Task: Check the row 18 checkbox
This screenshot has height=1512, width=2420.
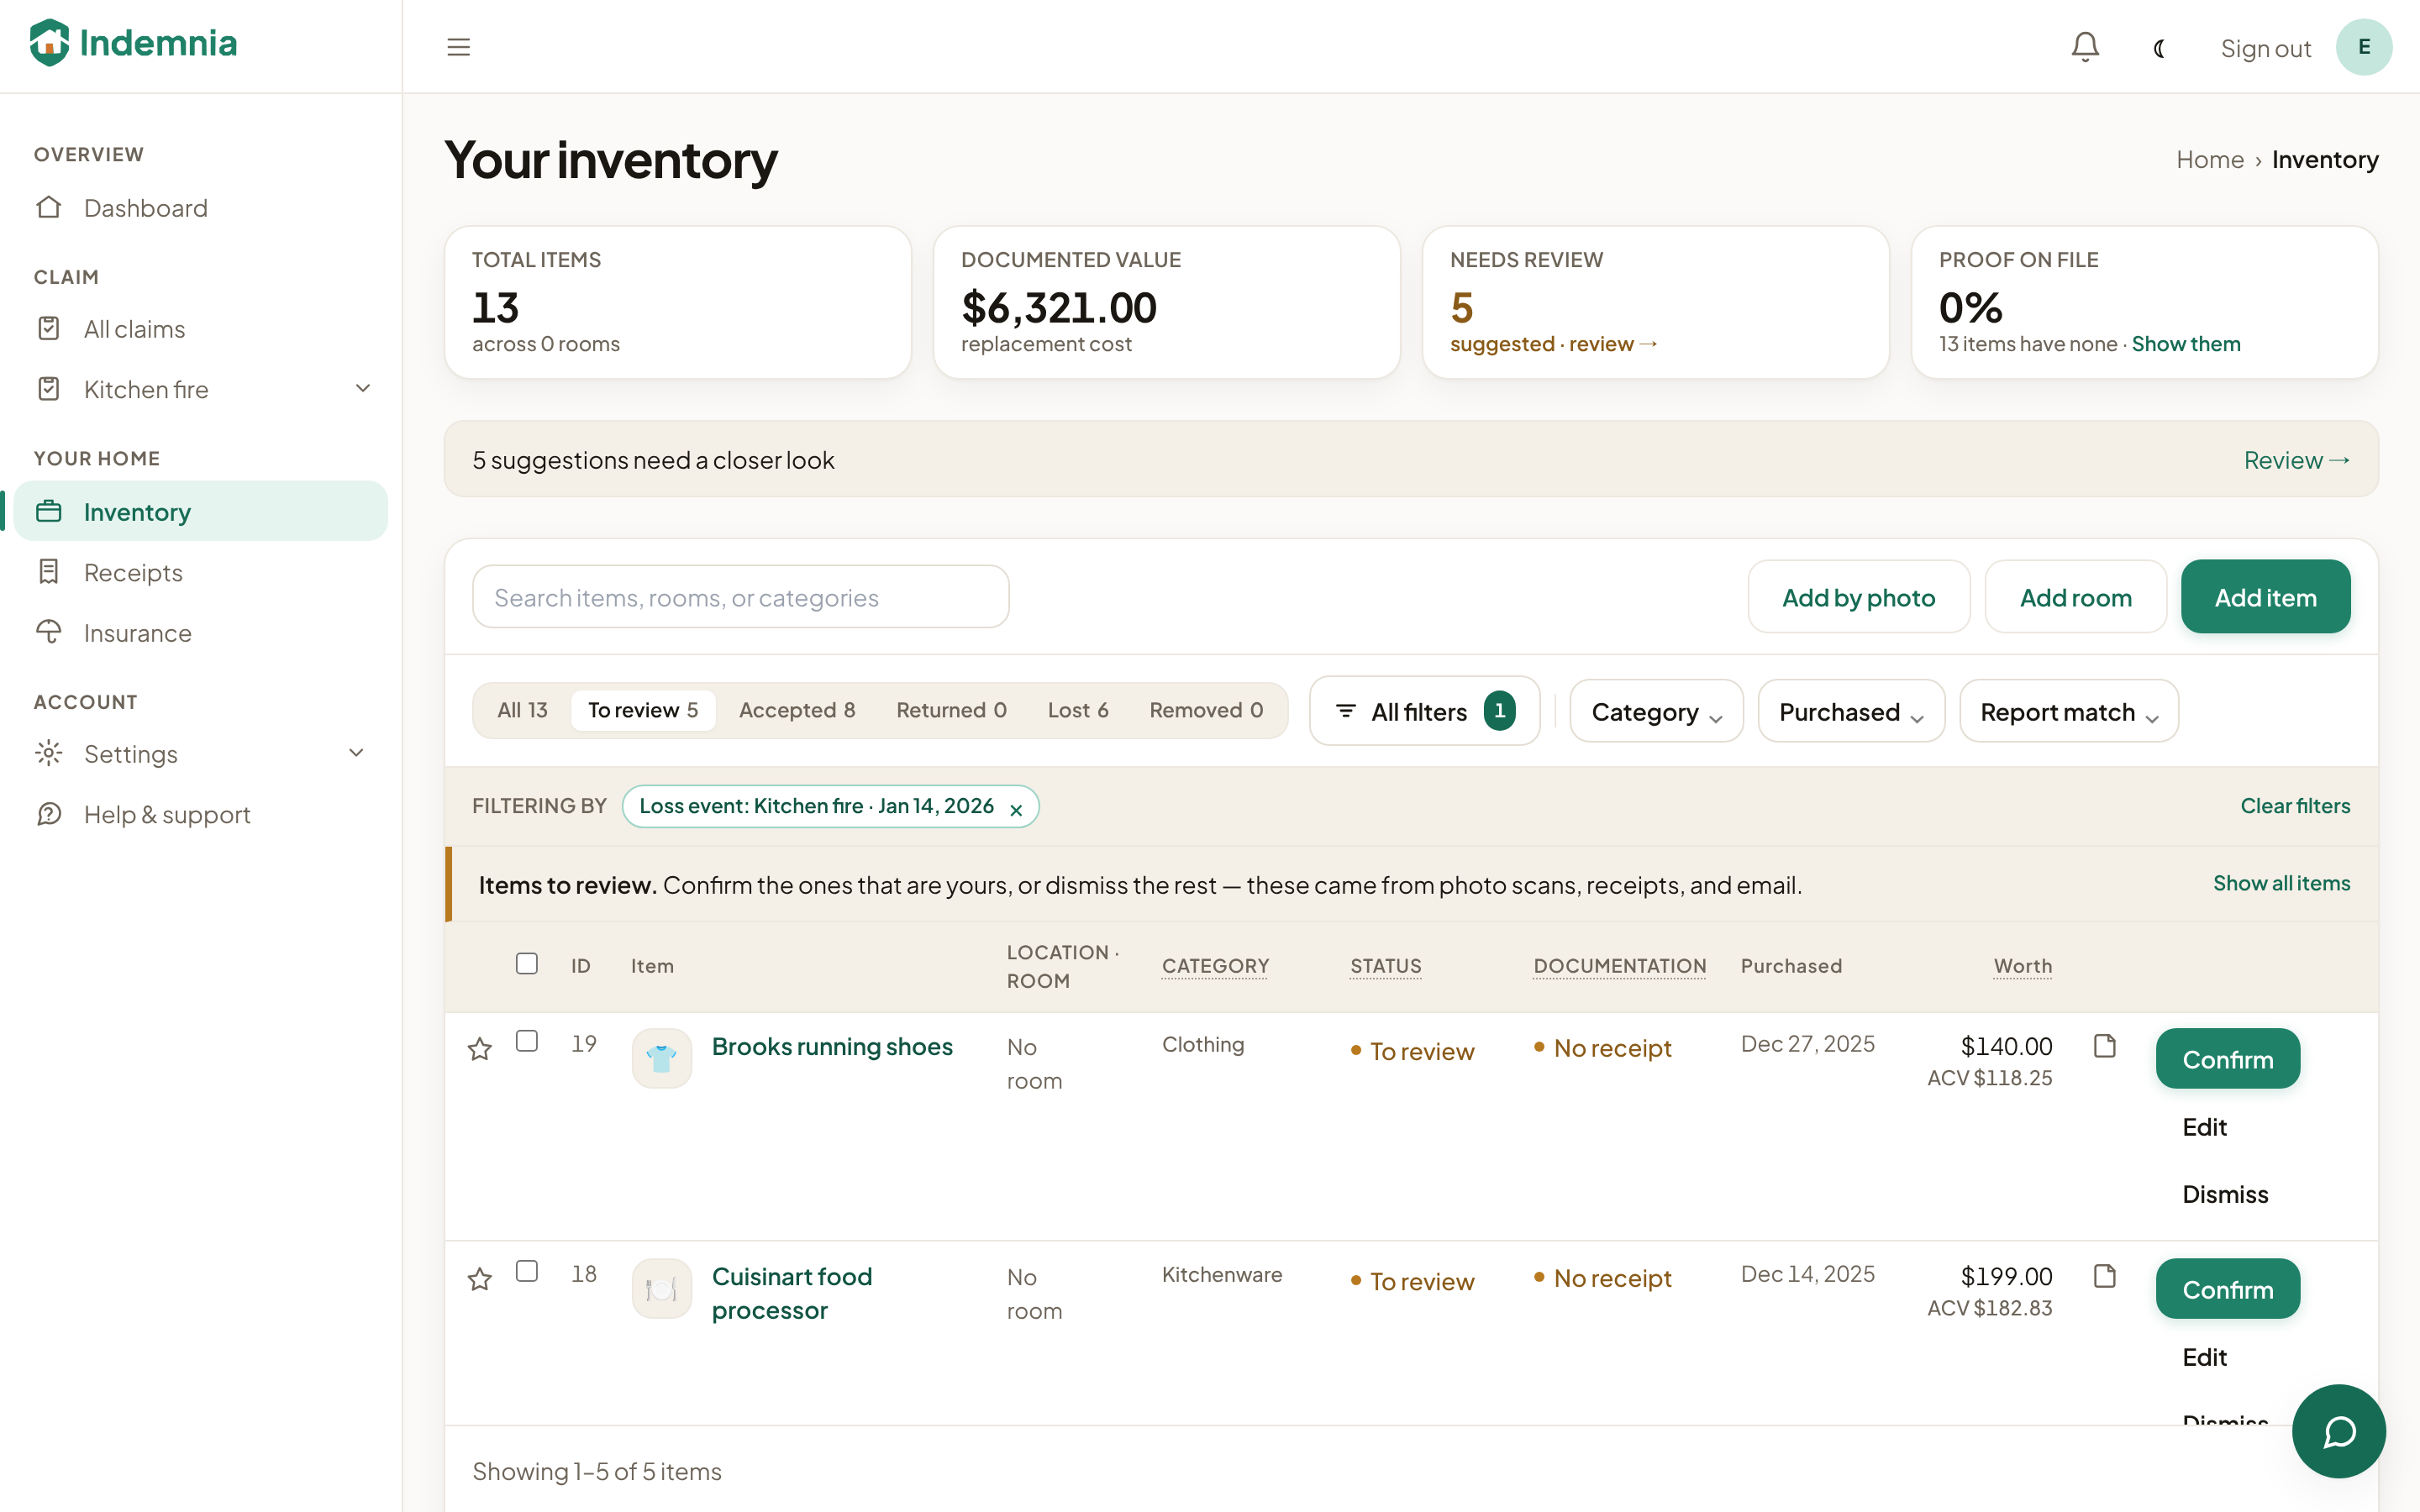Action: pyautogui.click(x=527, y=1271)
